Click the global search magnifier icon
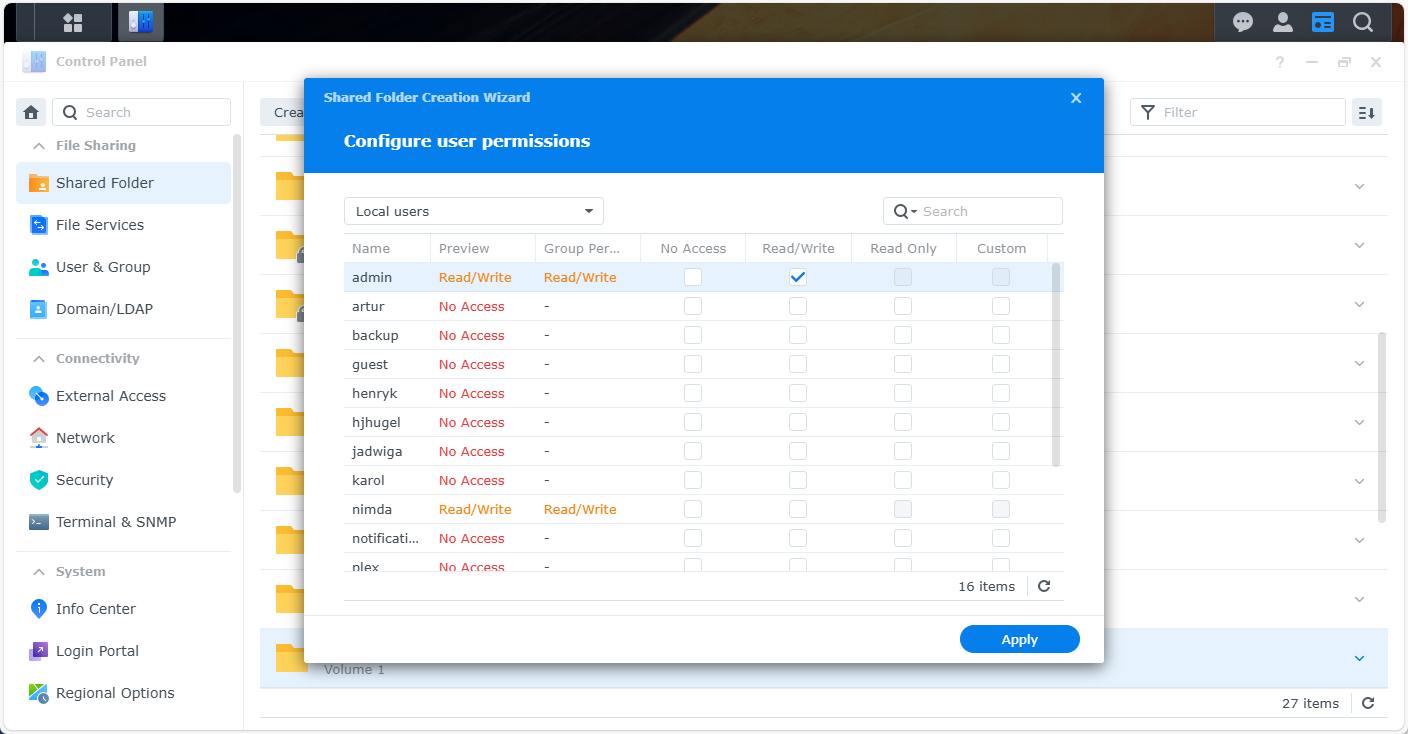 point(1363,22)
